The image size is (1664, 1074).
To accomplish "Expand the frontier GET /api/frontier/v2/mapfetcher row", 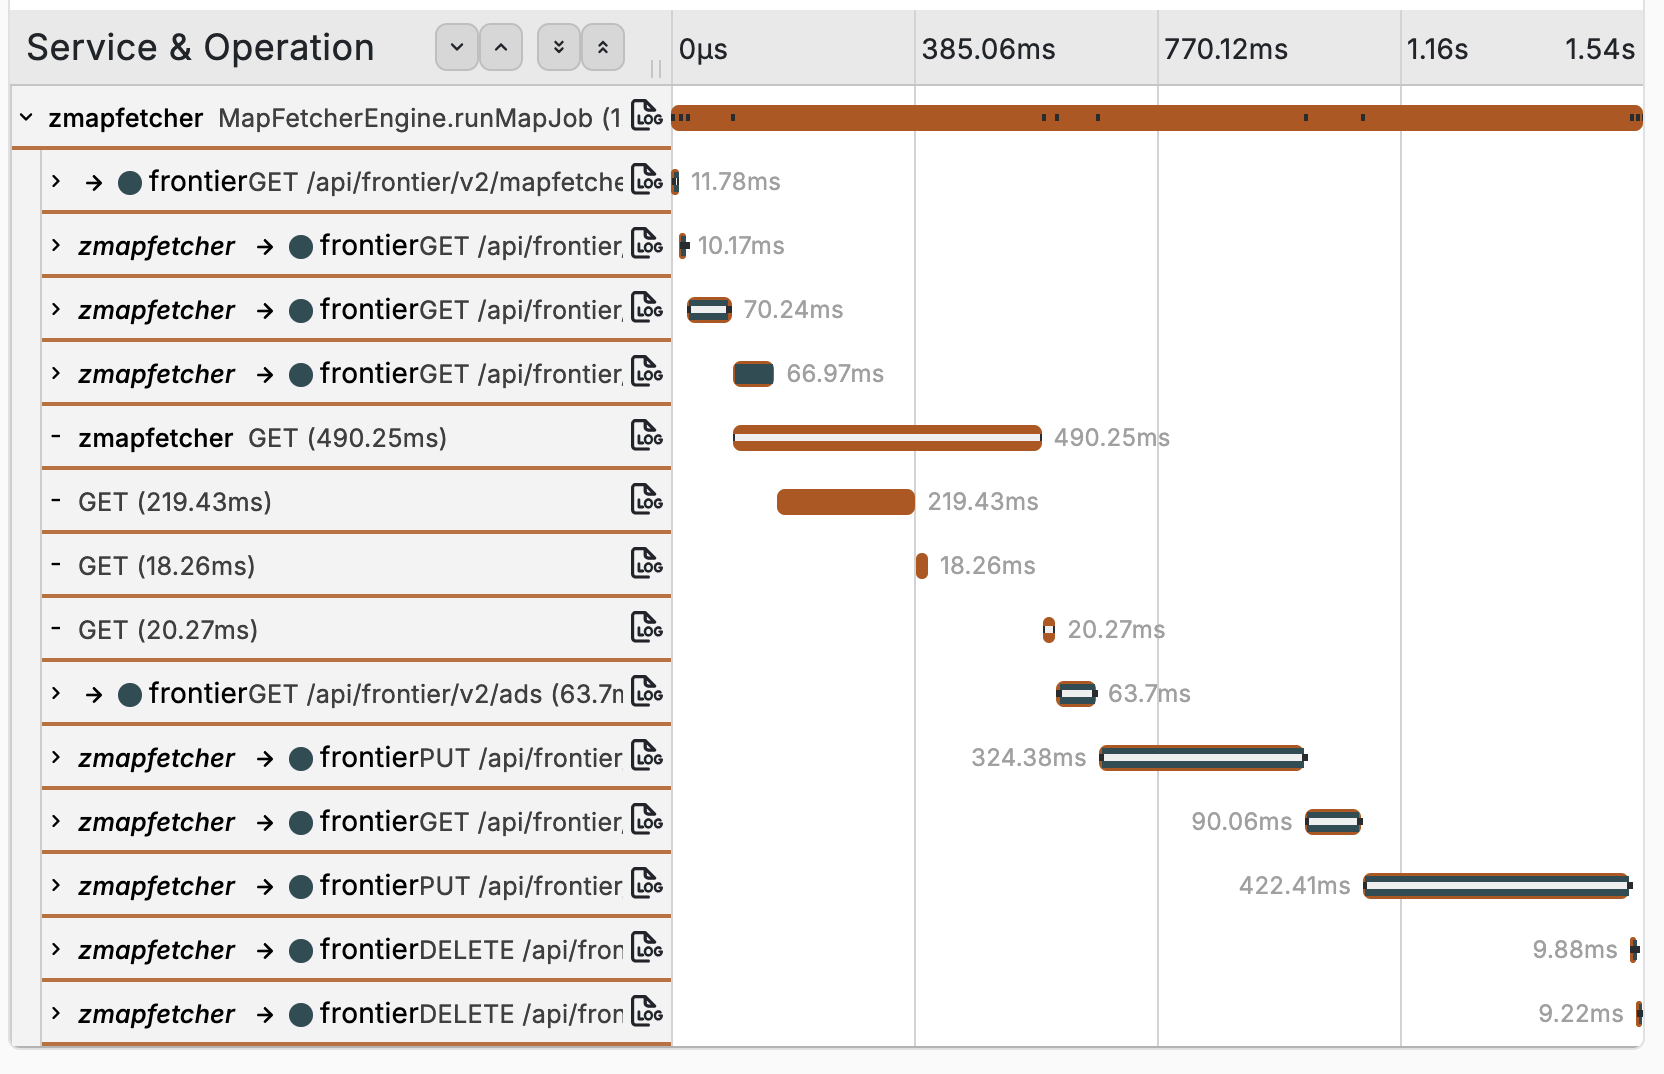I will click(57, 182).
